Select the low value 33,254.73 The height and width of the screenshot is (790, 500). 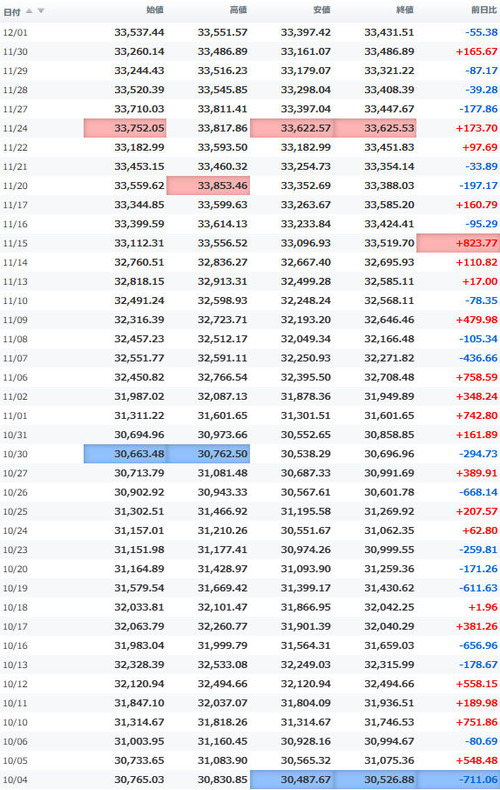point(305,167)
